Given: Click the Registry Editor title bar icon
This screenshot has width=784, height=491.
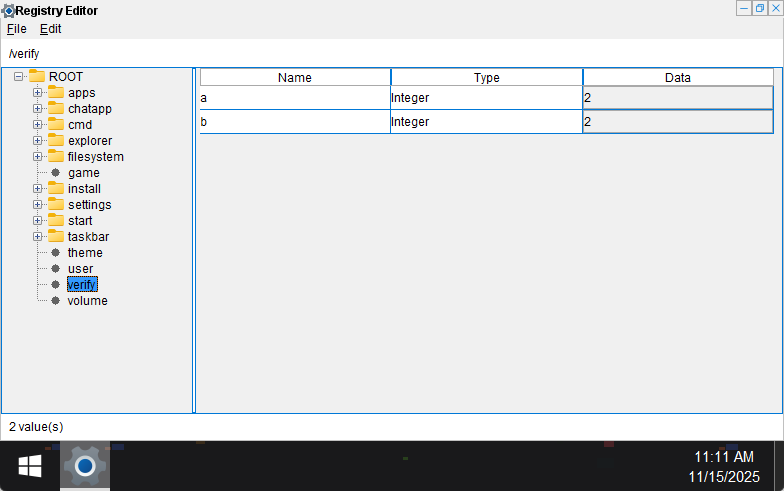Looking at the screenshot, I should 7,10.
